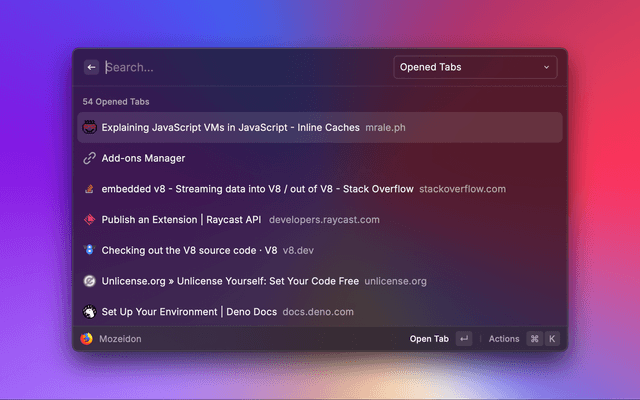
Task: Click the K shortcut key badge
Action: (551, 339)
